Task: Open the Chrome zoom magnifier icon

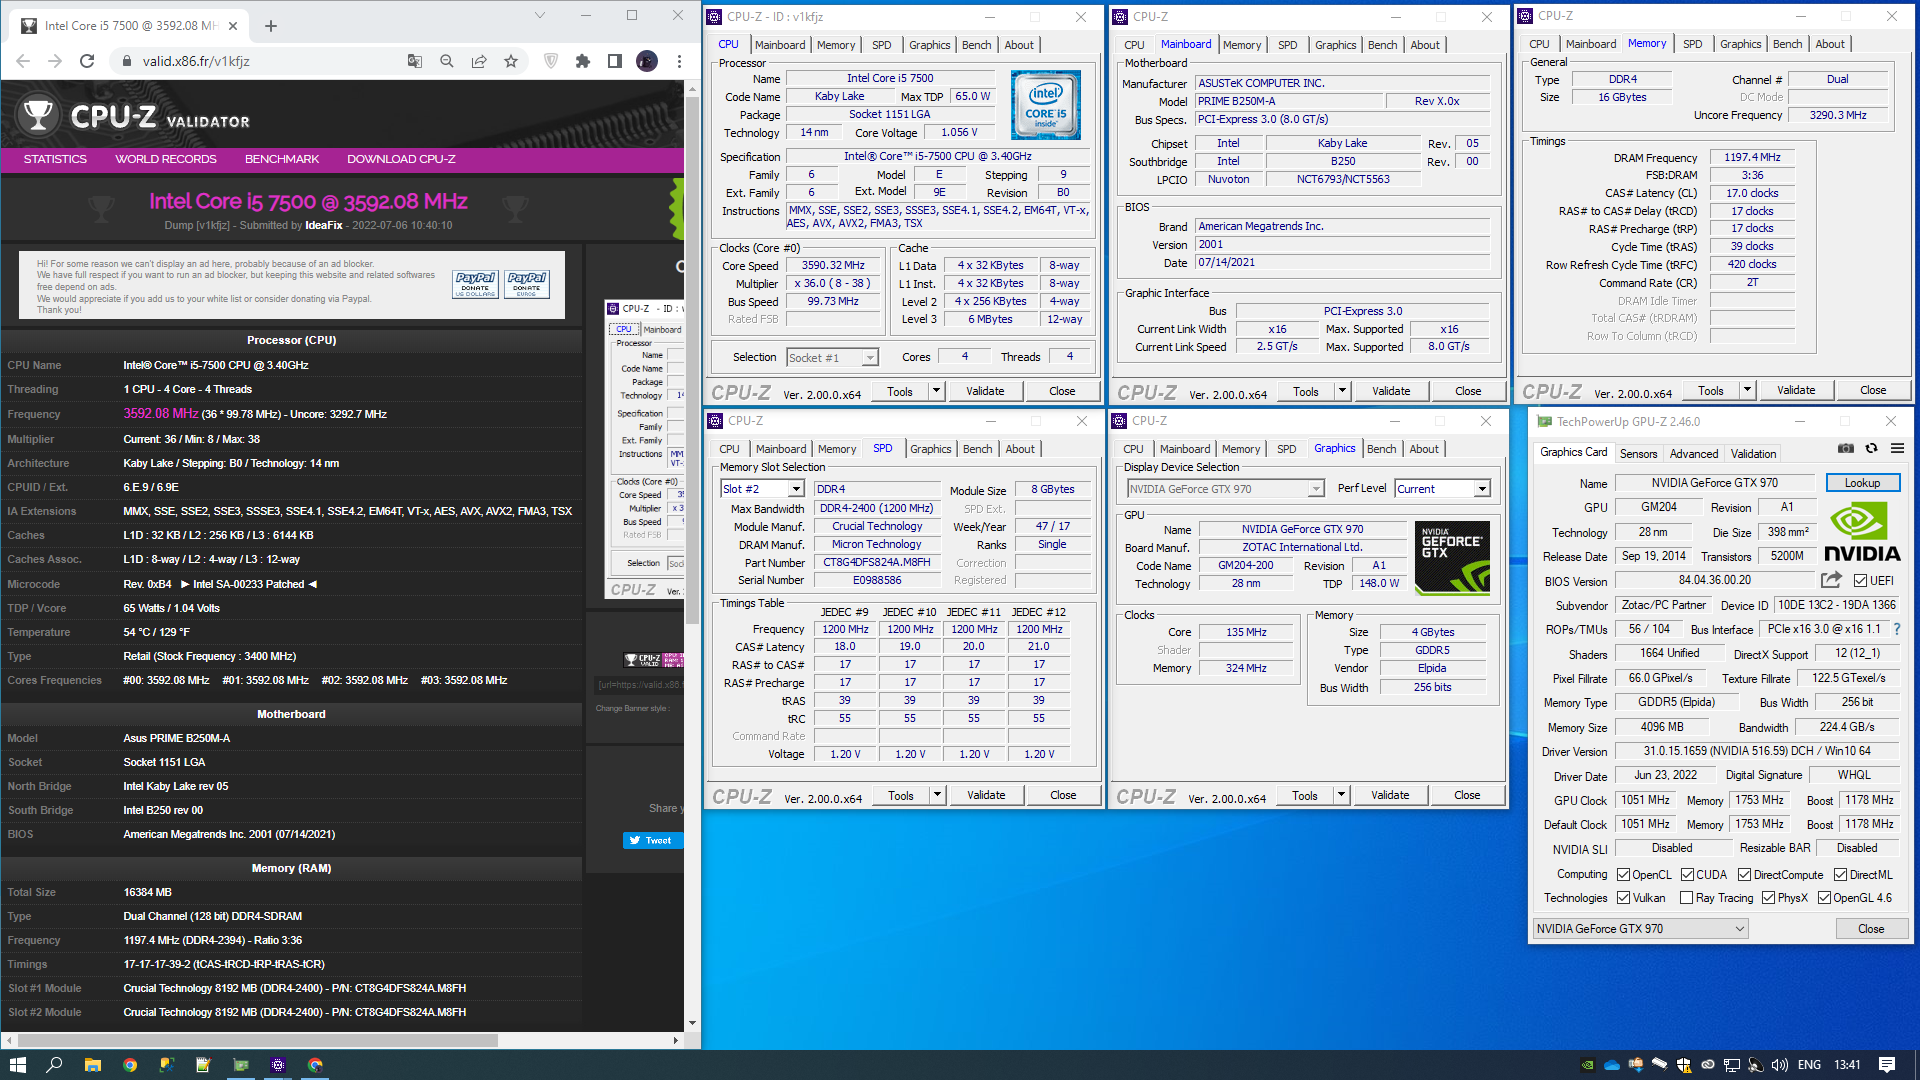Action: pyautogui.click(x=447, y=61)
